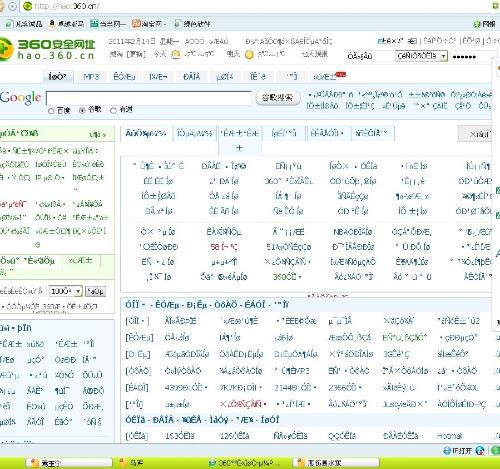
Task: Open the email provider dropdown near login
Action: [421, 56]
